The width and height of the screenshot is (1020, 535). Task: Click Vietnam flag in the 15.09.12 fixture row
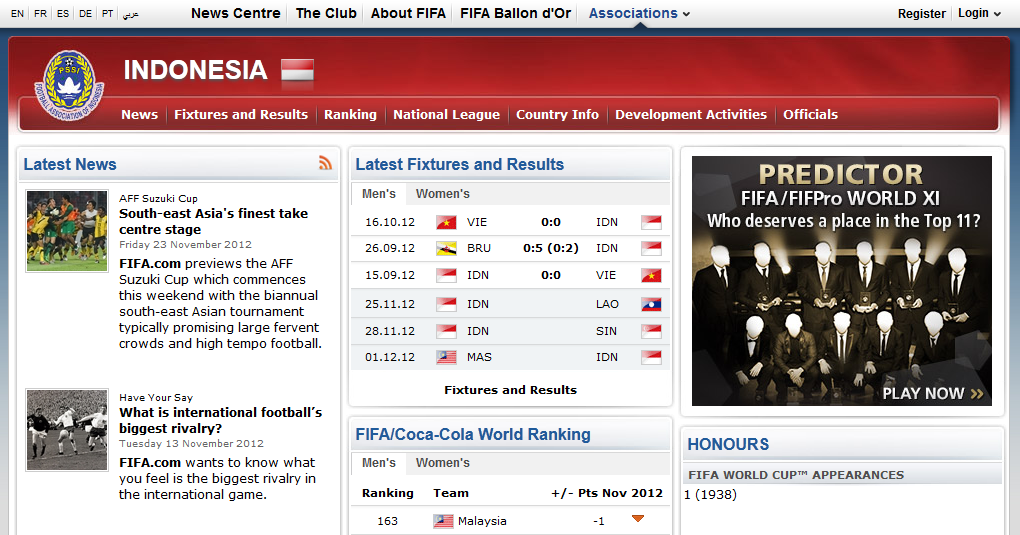point(651,275)
